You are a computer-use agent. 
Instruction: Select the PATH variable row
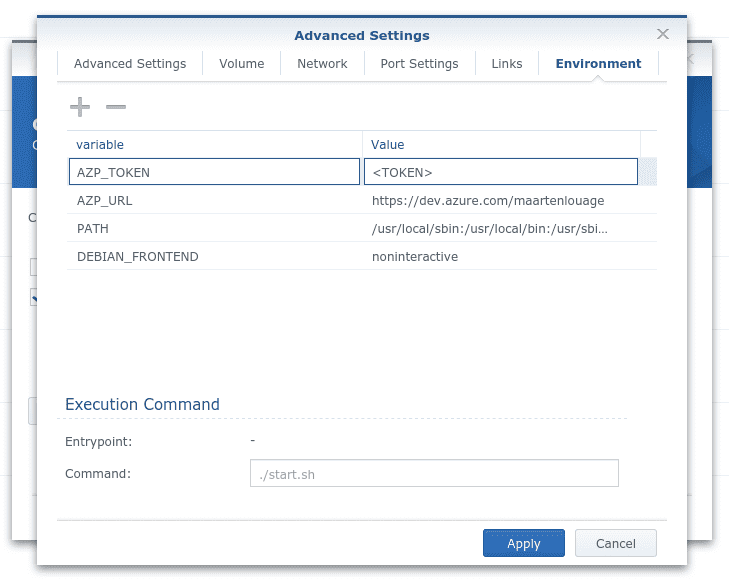[362, 228]
